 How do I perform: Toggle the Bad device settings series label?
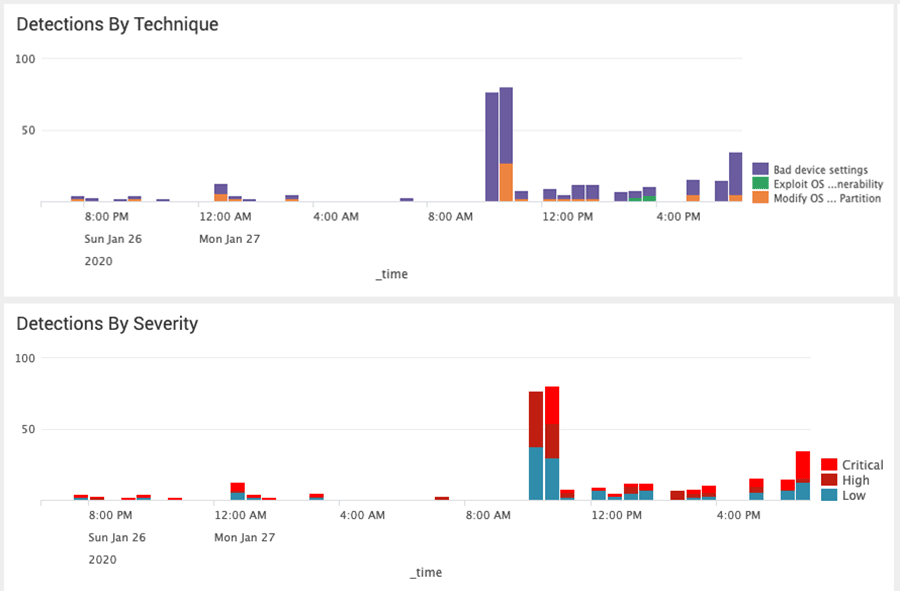click(x=820, y=170)
